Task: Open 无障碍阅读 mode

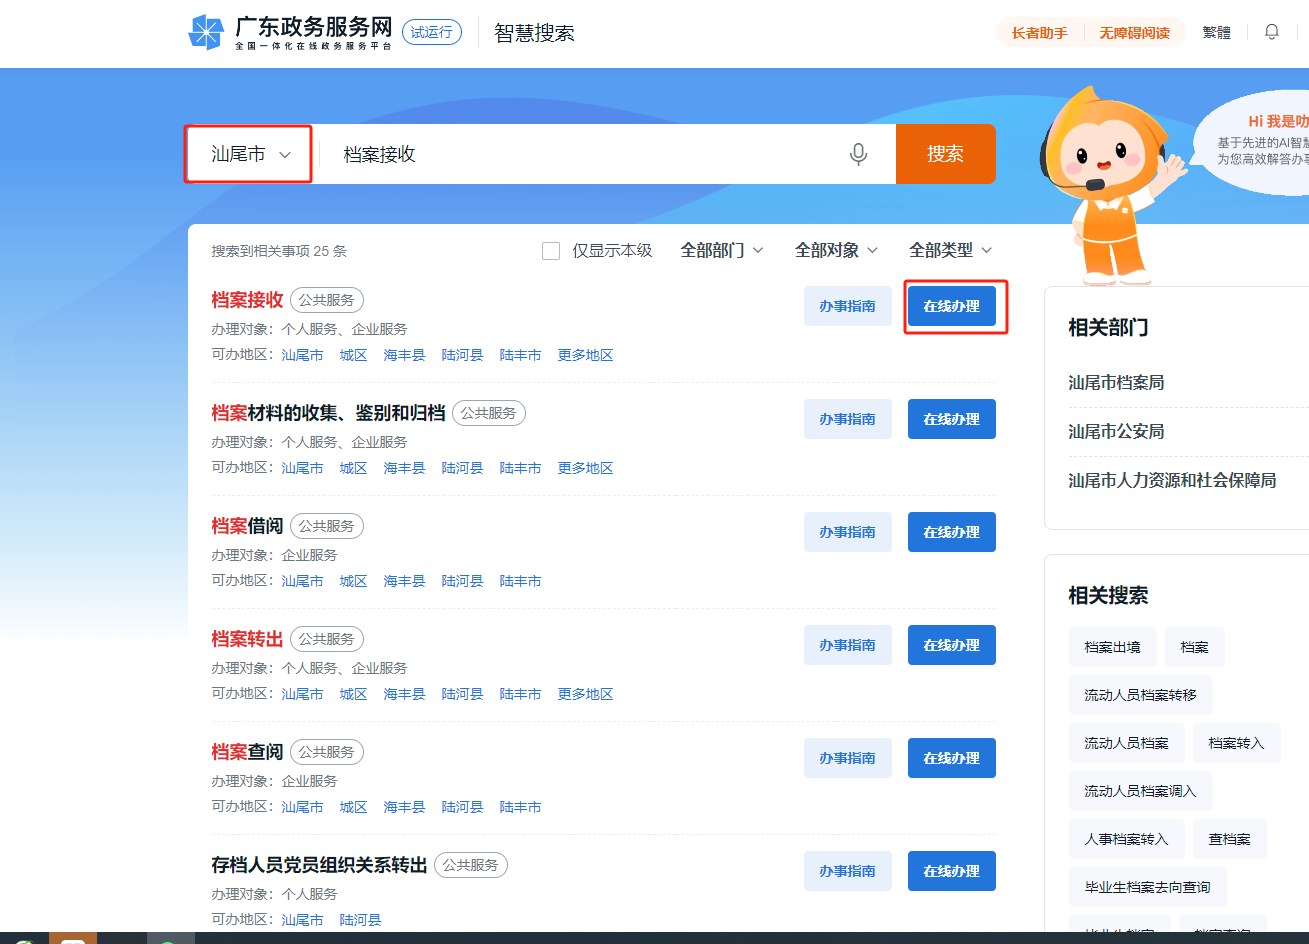Action: click(1135, 32)
